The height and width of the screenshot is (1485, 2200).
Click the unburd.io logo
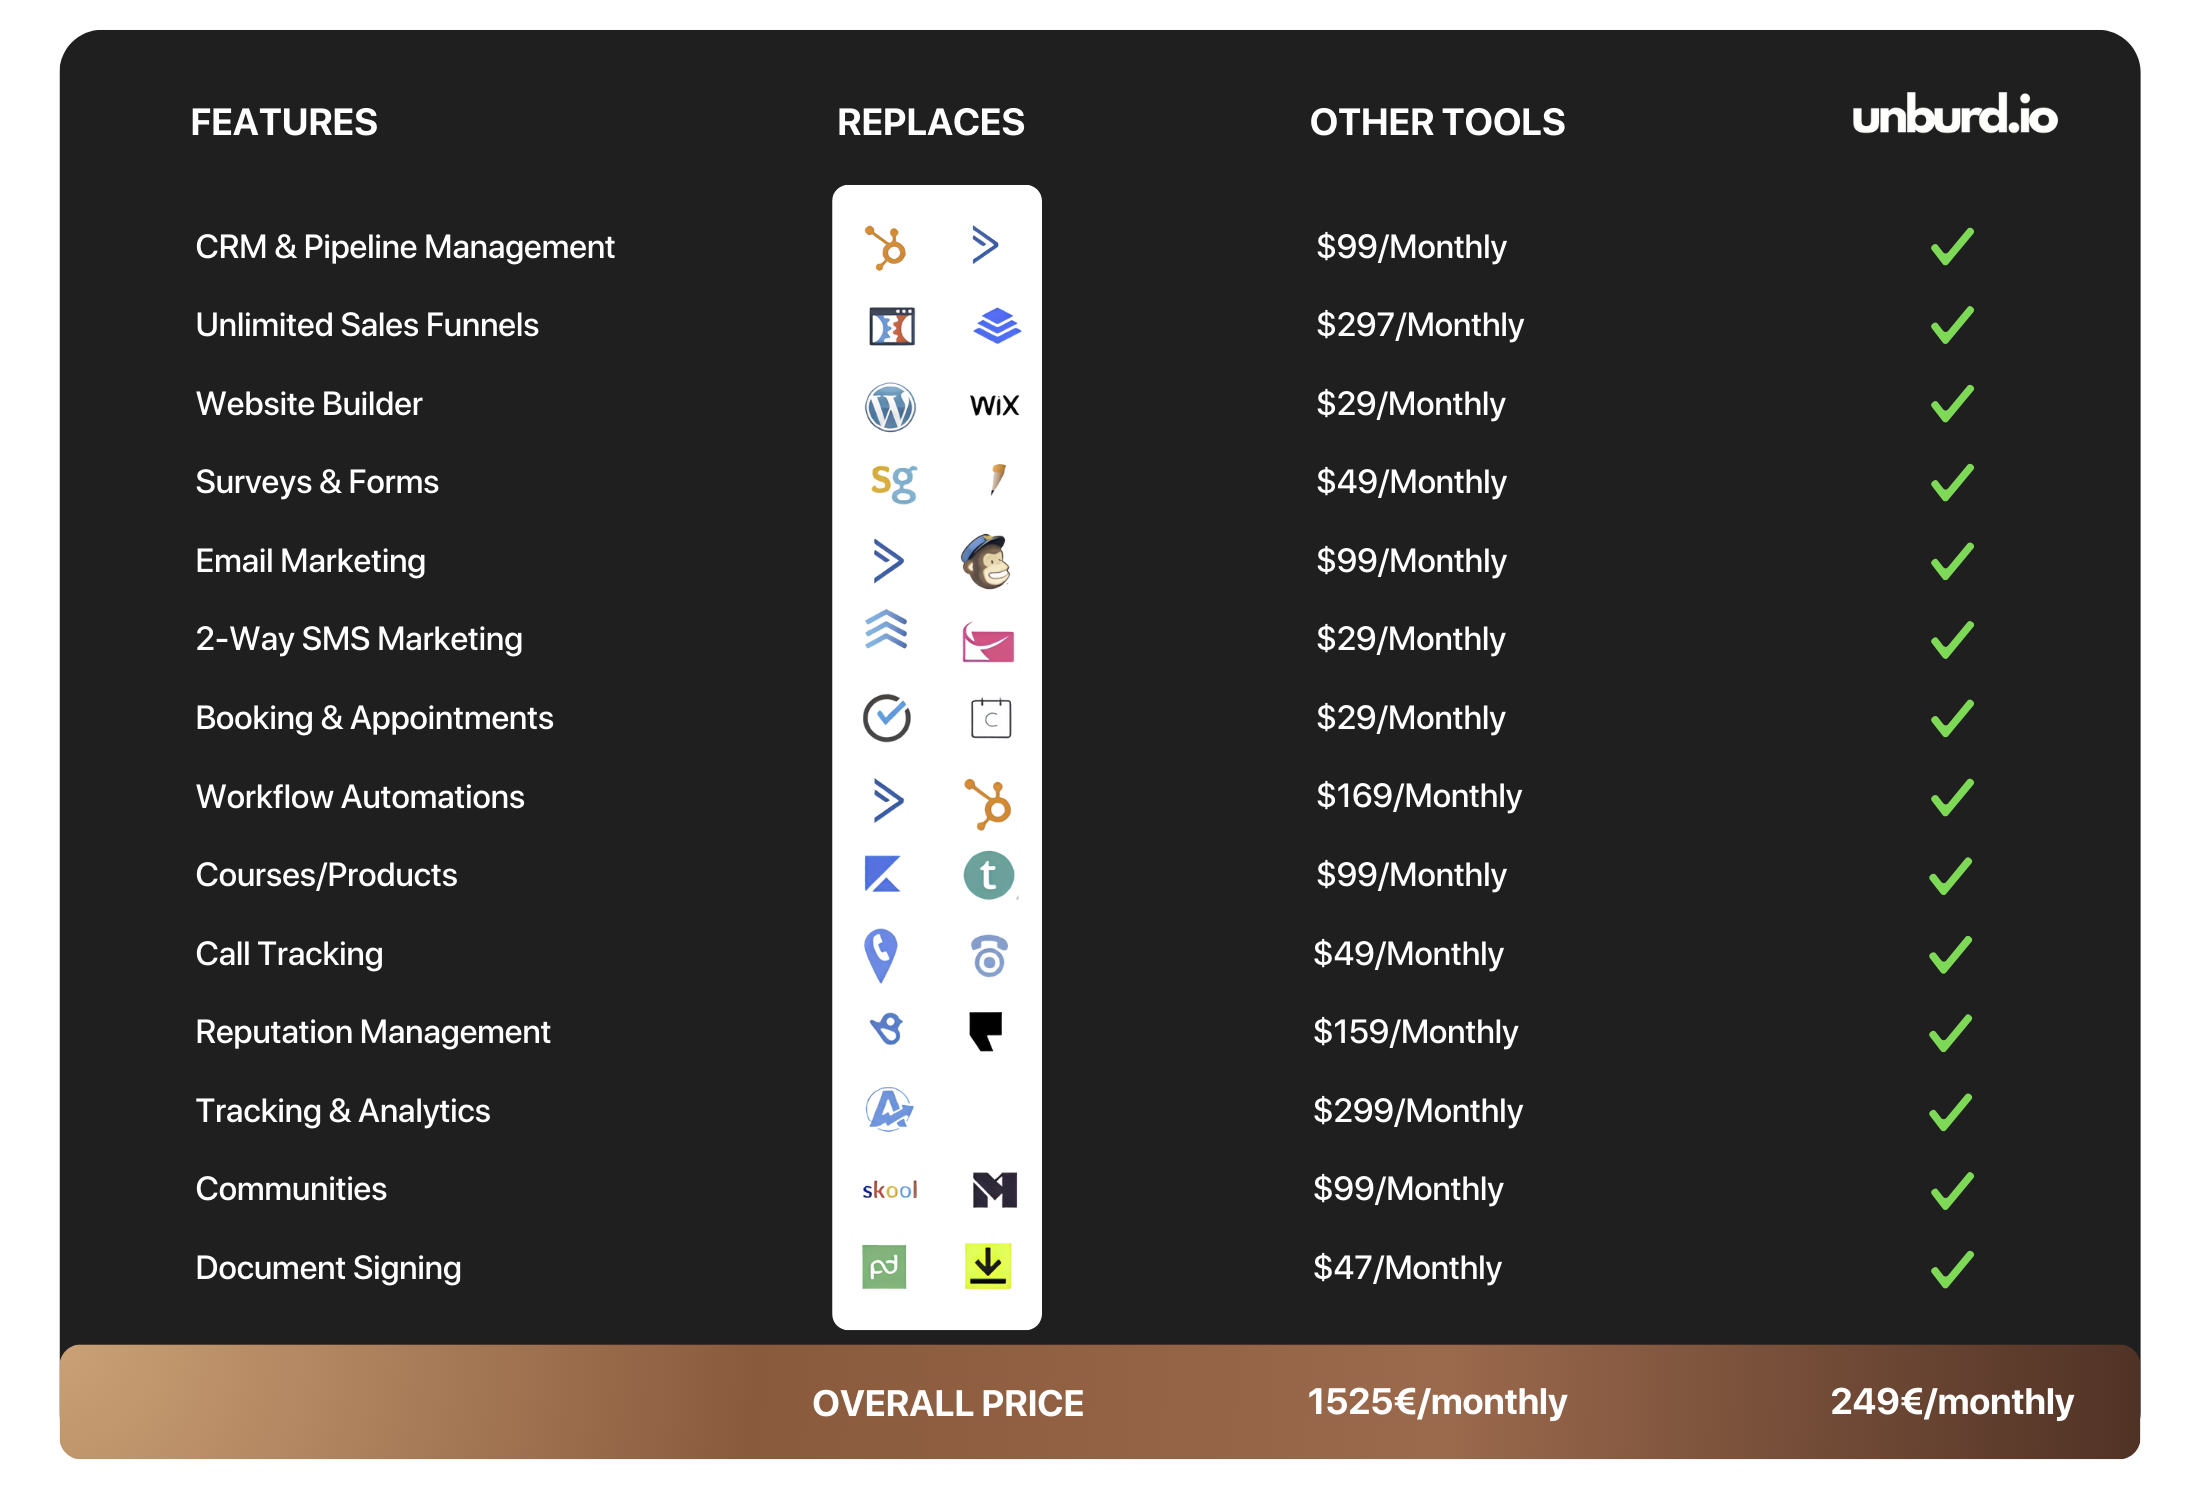[x=1954, y=116]
